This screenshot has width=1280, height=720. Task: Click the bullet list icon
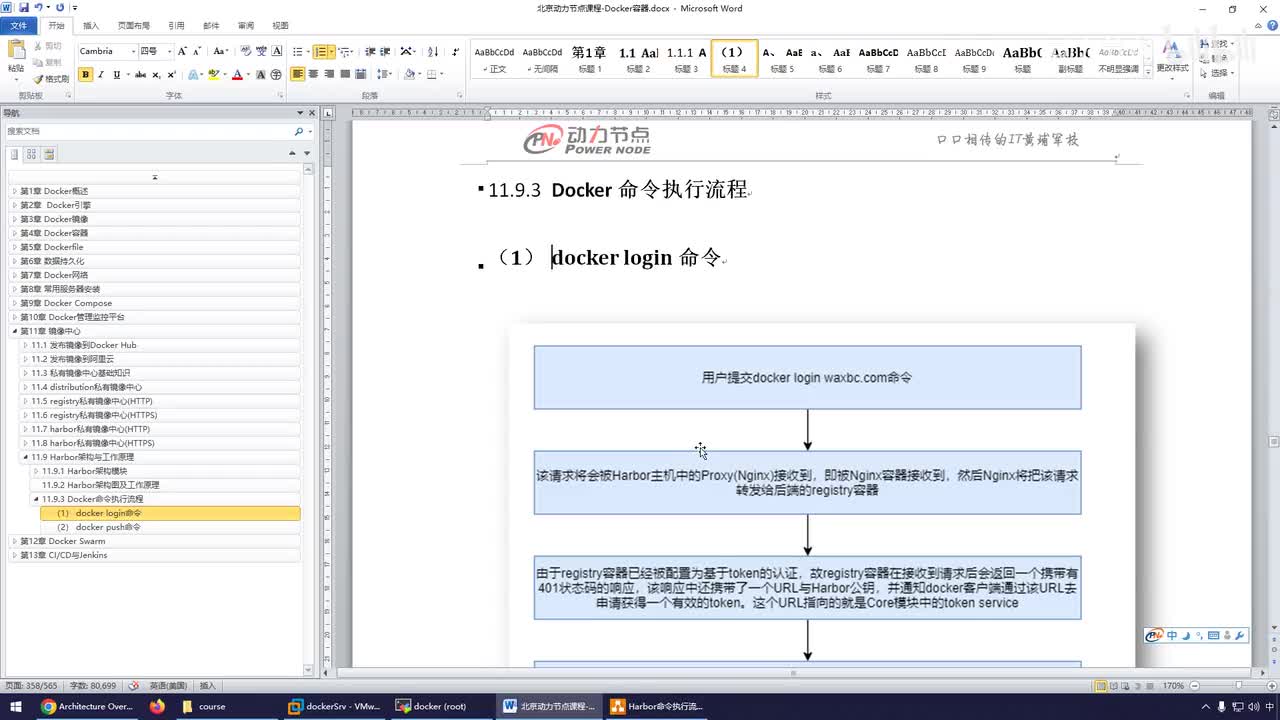297,51
